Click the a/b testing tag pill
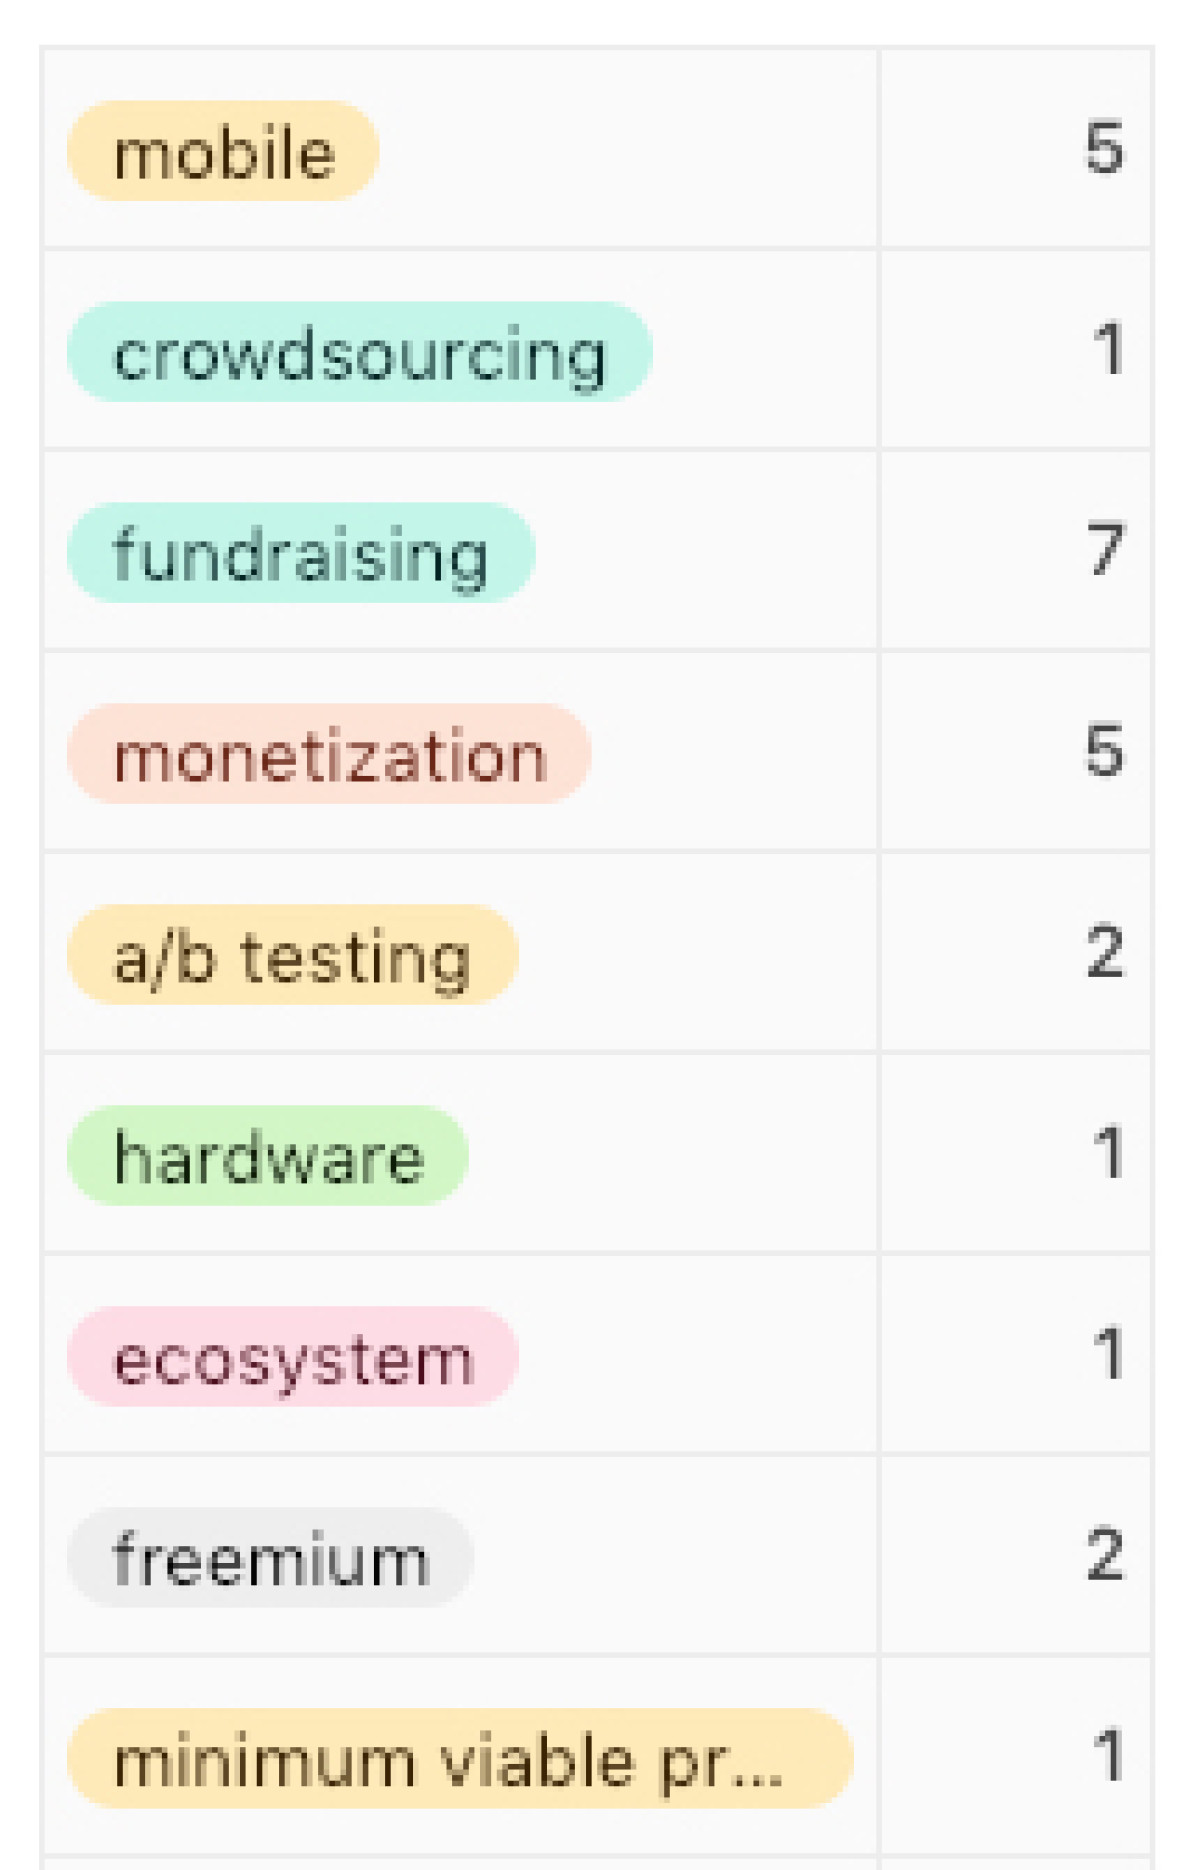Screen dimensions: 1200x1870 click(292, 955)
